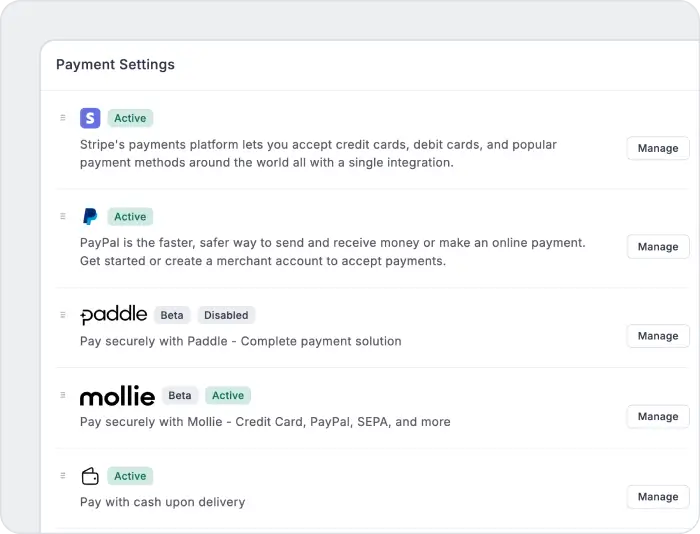Manage the Mollie integration
The width and height of the screenshot is (700, 534).
click(657, 417)
